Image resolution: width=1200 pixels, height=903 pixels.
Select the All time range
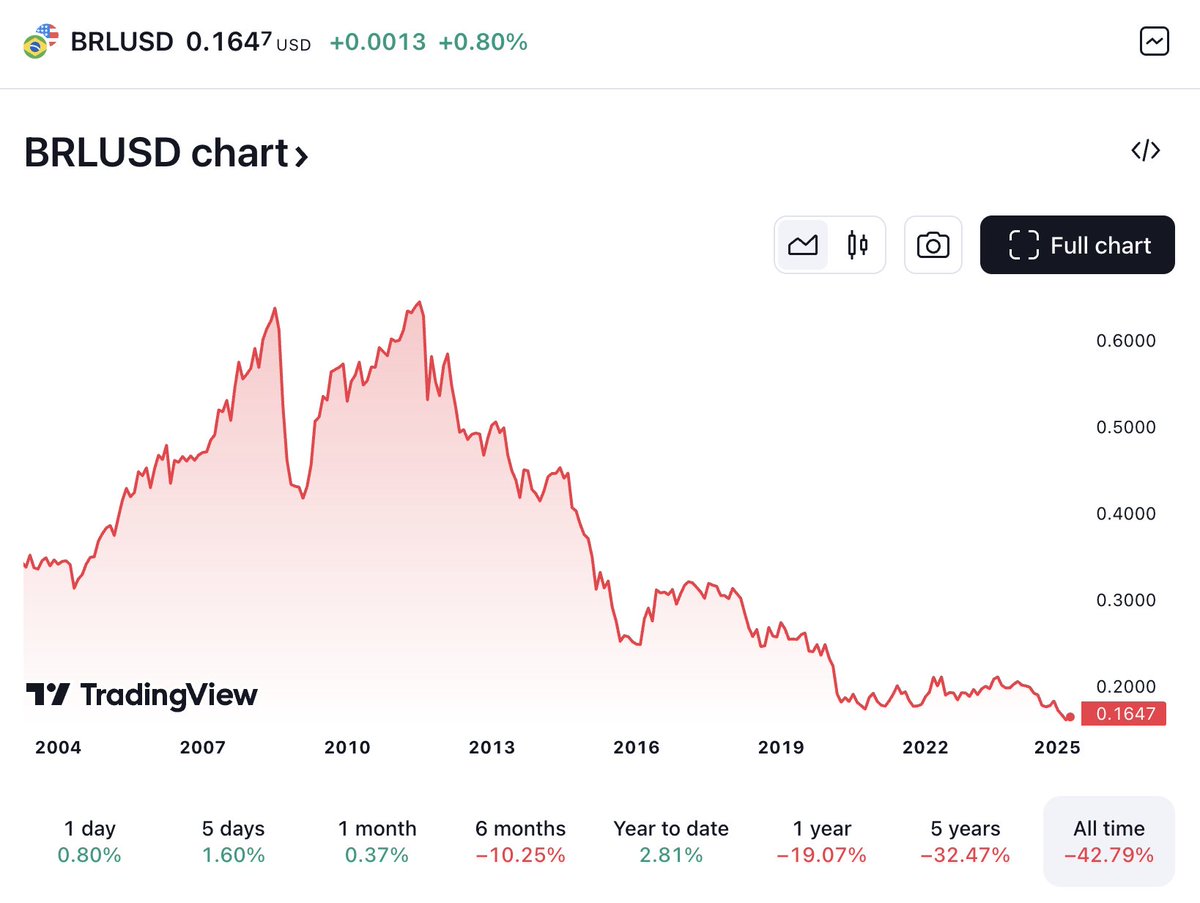click(x=1109, y=841)
